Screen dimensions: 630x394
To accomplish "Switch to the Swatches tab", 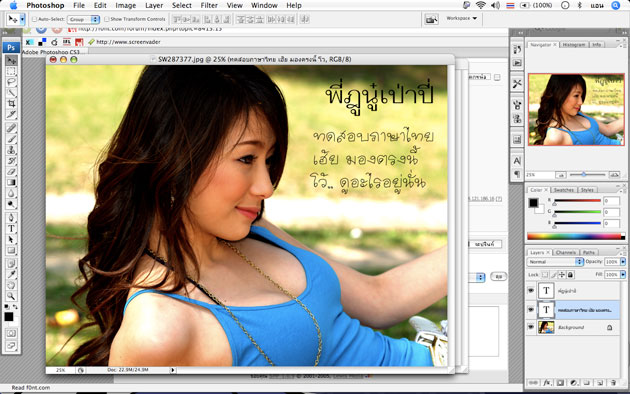I will click(x=564, y=190).
